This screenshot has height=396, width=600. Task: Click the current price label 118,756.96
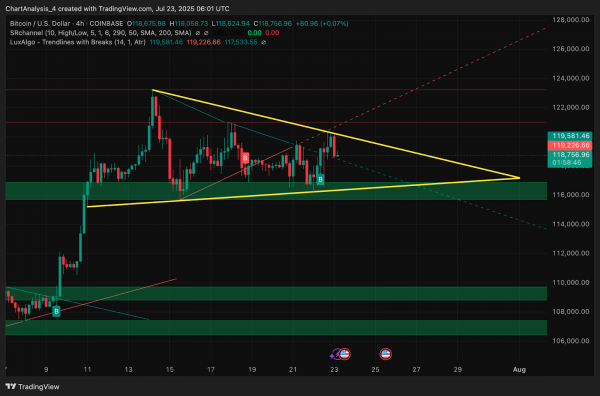570,155
